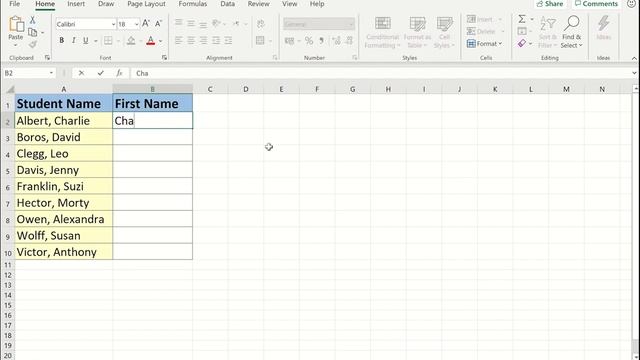Decrease font size with the small A icon
Image resolution: width=640 pixels, height=360 pixels.
point(158,24)
